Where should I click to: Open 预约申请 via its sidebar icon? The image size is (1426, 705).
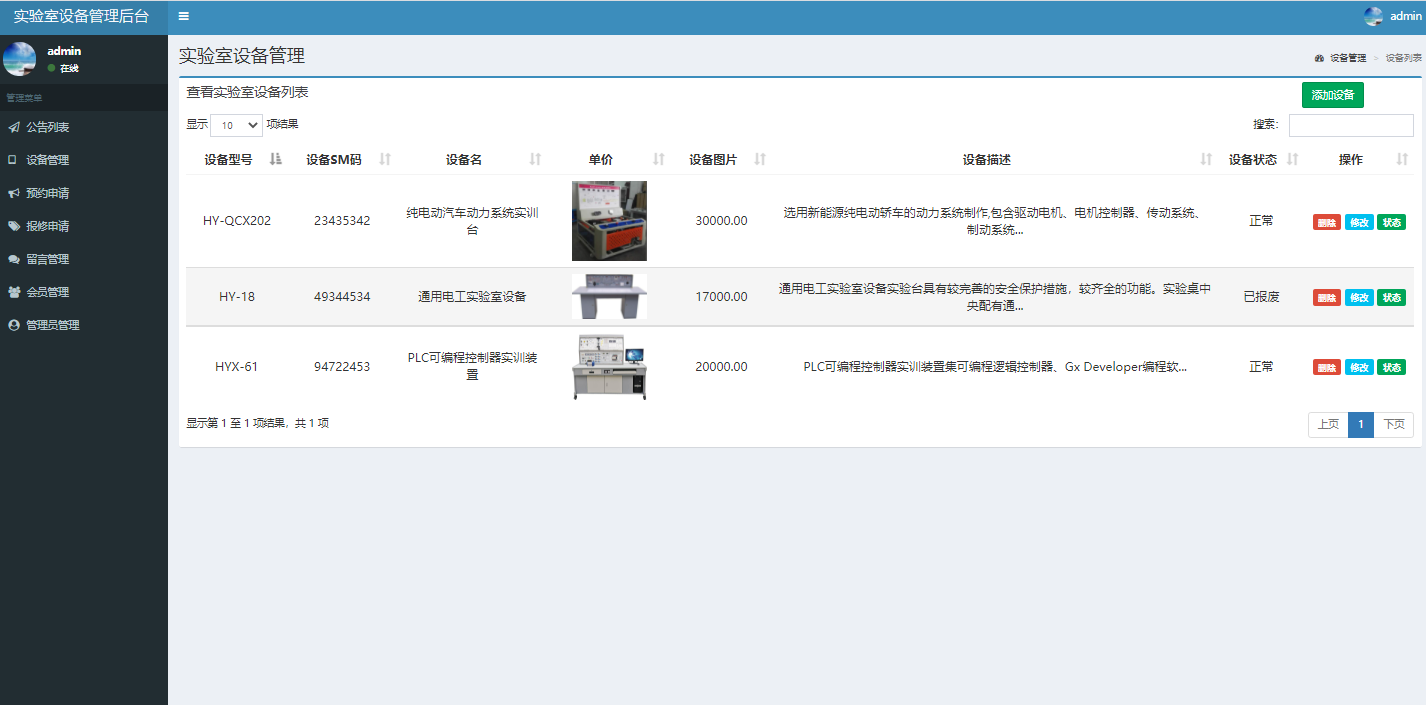(x=13, y=192)
